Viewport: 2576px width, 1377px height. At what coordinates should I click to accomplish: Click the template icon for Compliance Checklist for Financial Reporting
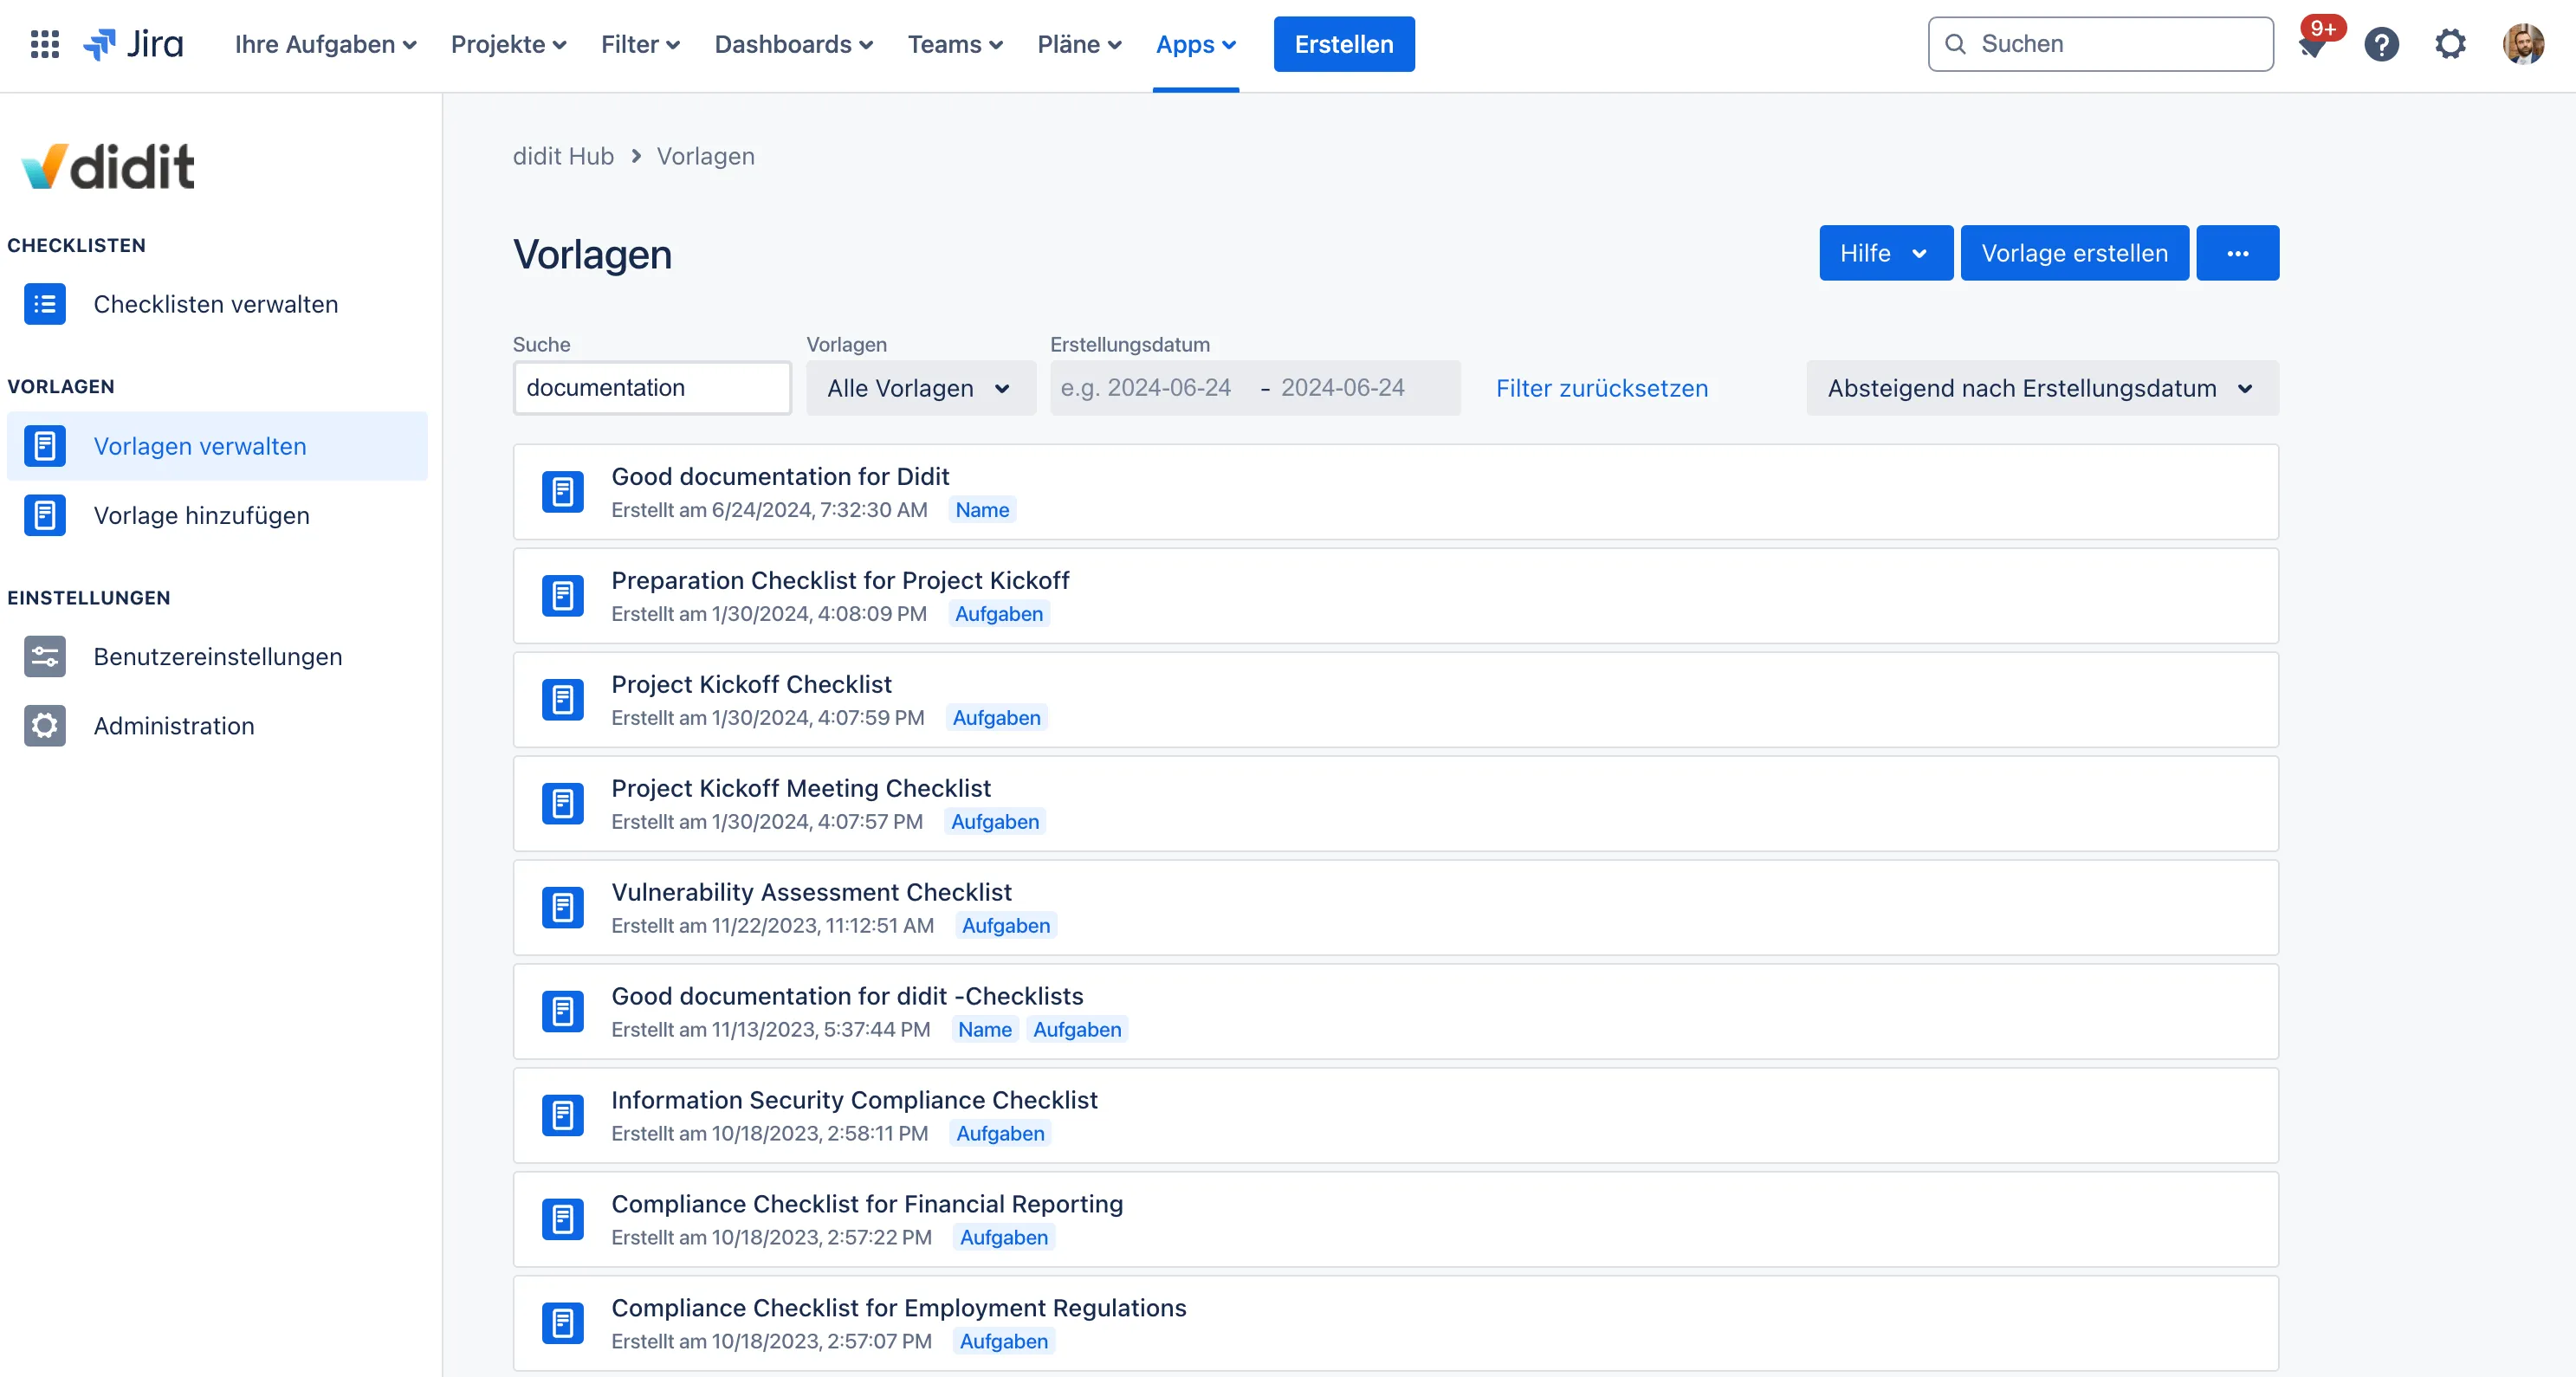(x=563, y=1220)
